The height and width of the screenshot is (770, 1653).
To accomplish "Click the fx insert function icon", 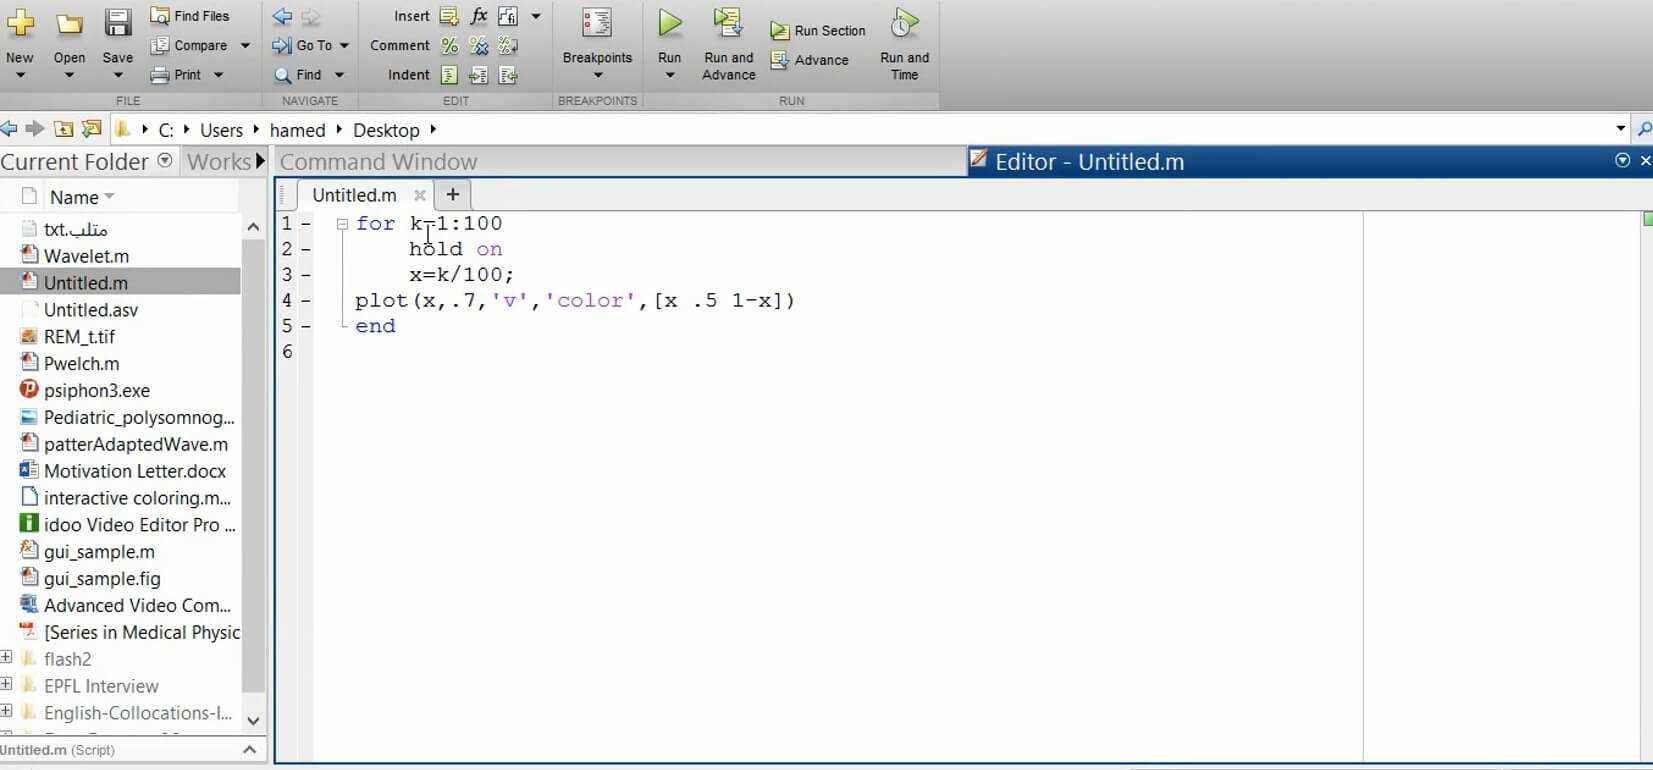I will [x=479, y=16].
